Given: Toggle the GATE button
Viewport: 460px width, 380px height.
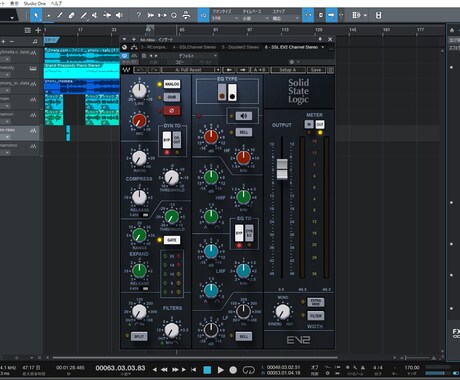Looking at the screenshot, I should tap(172, 240).
